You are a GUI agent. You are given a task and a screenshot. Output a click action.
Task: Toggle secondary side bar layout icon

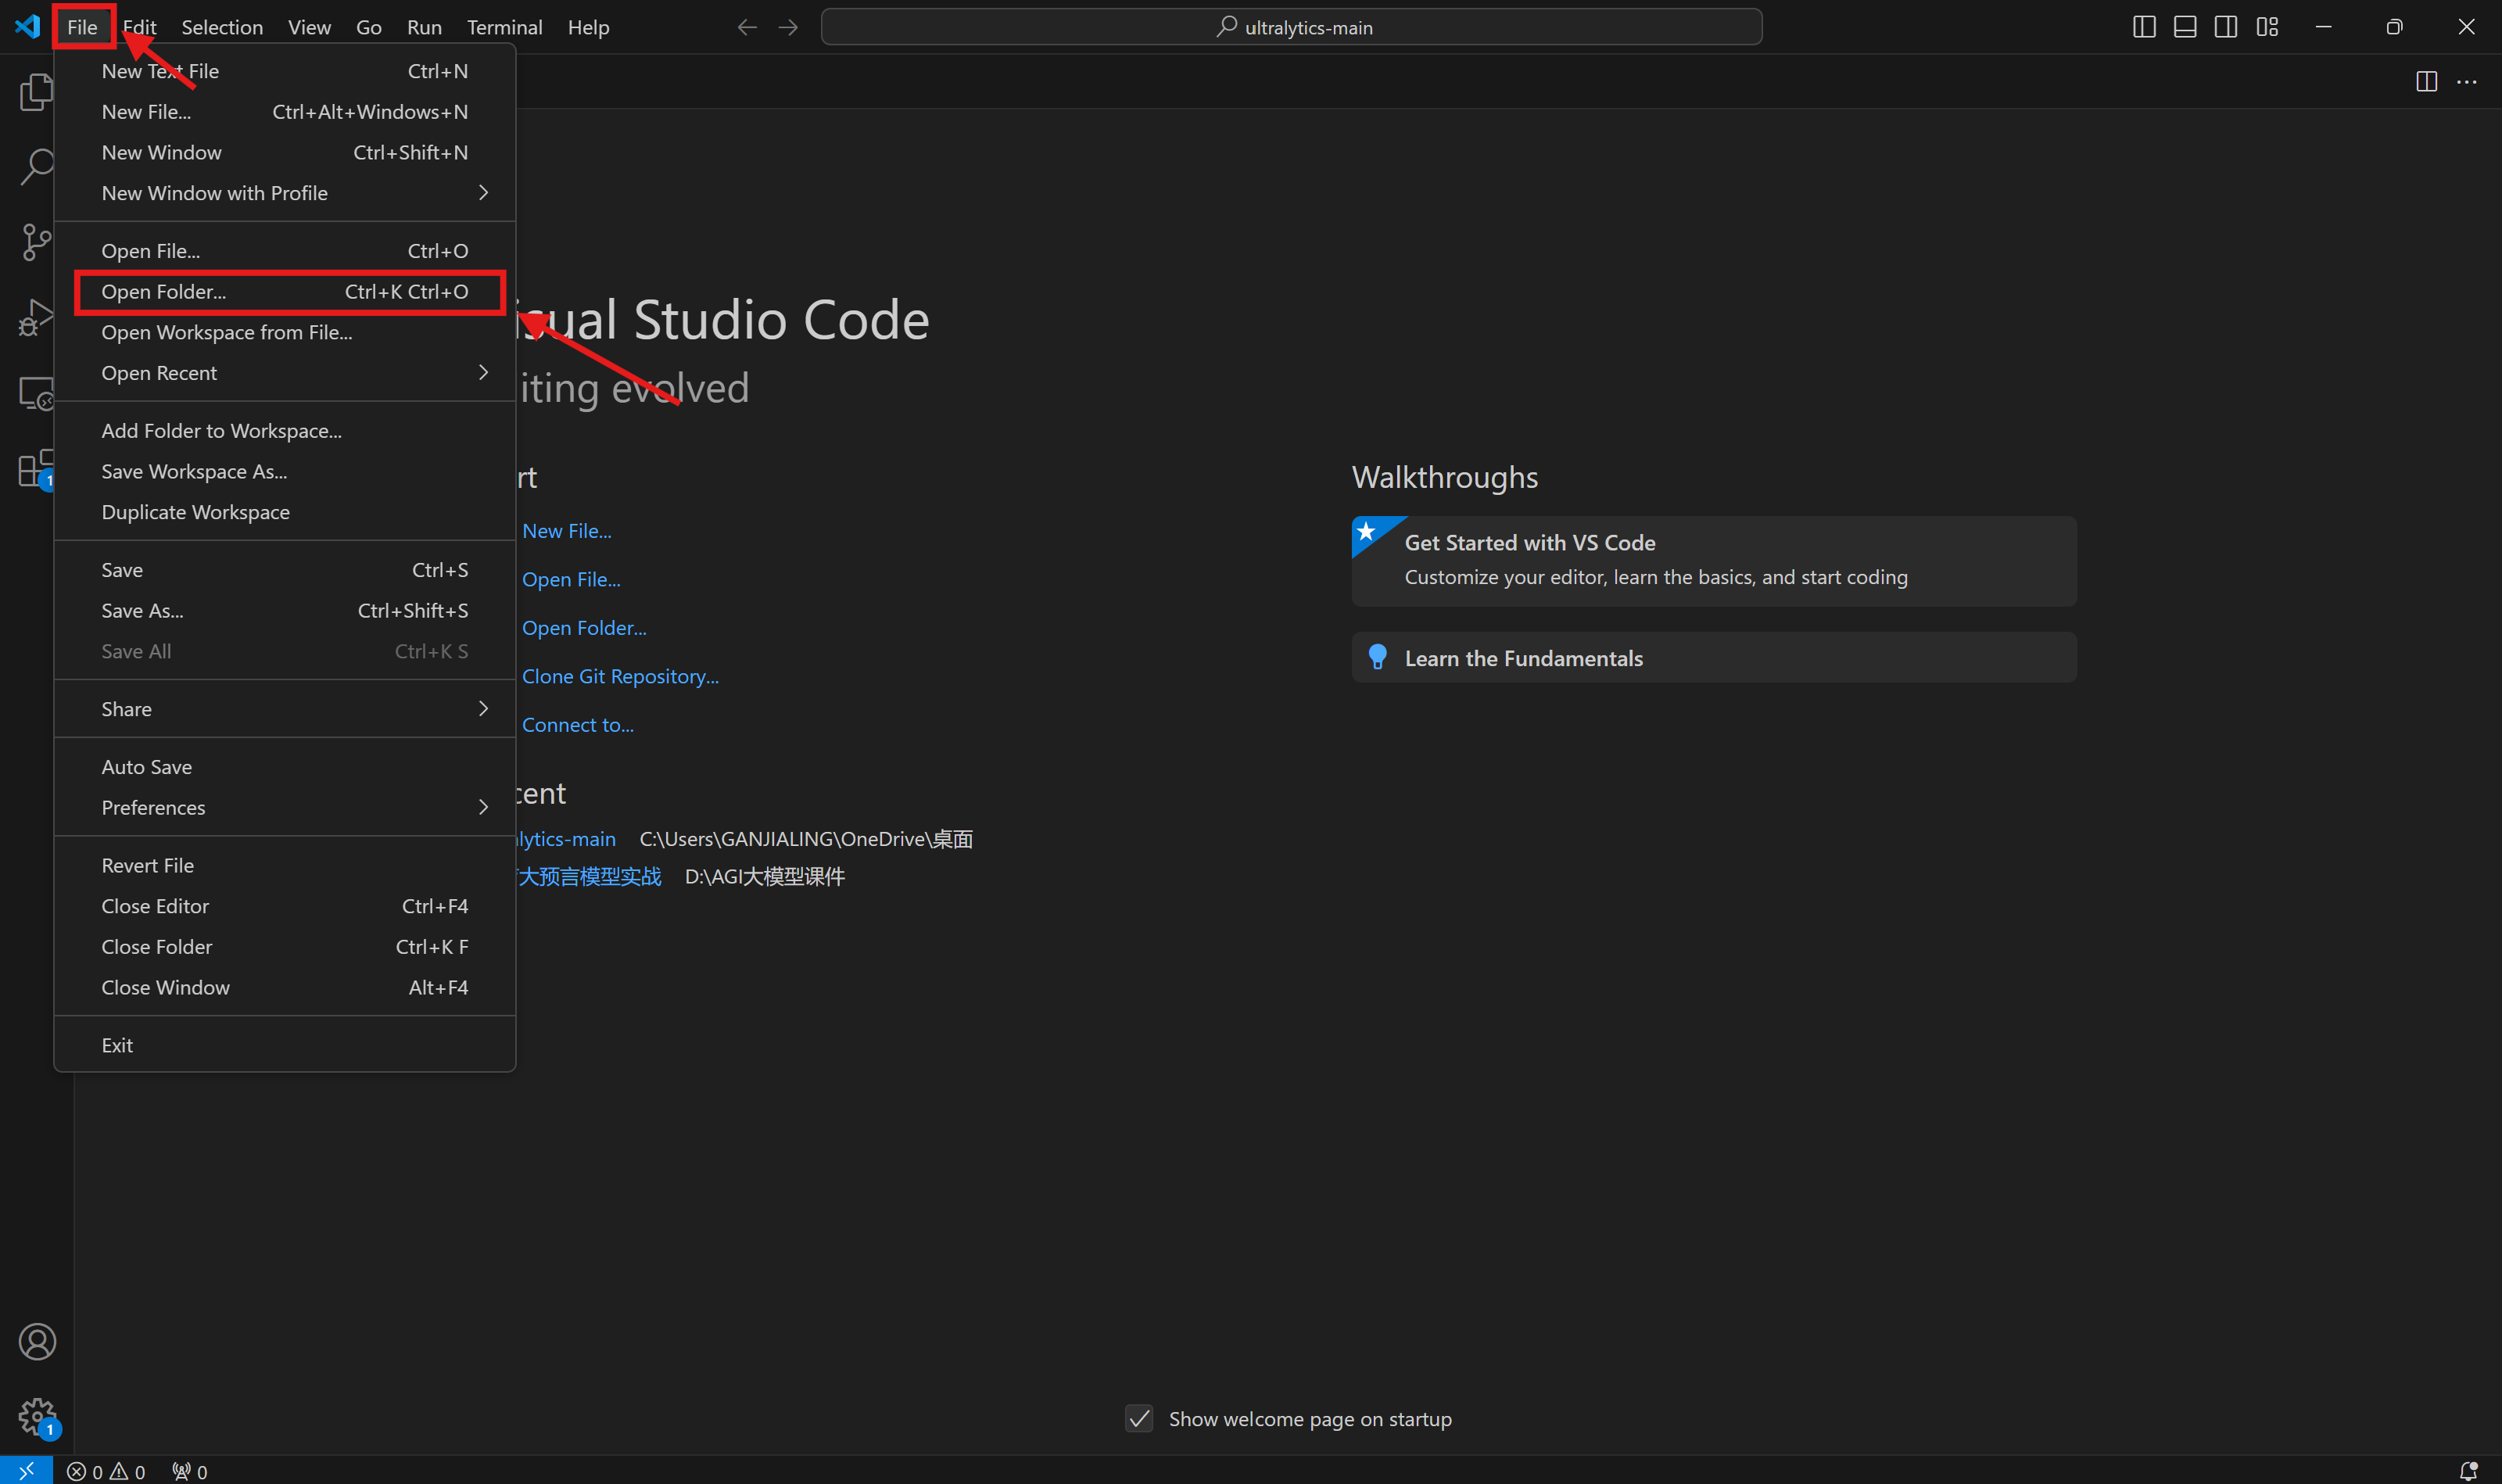2226,27
